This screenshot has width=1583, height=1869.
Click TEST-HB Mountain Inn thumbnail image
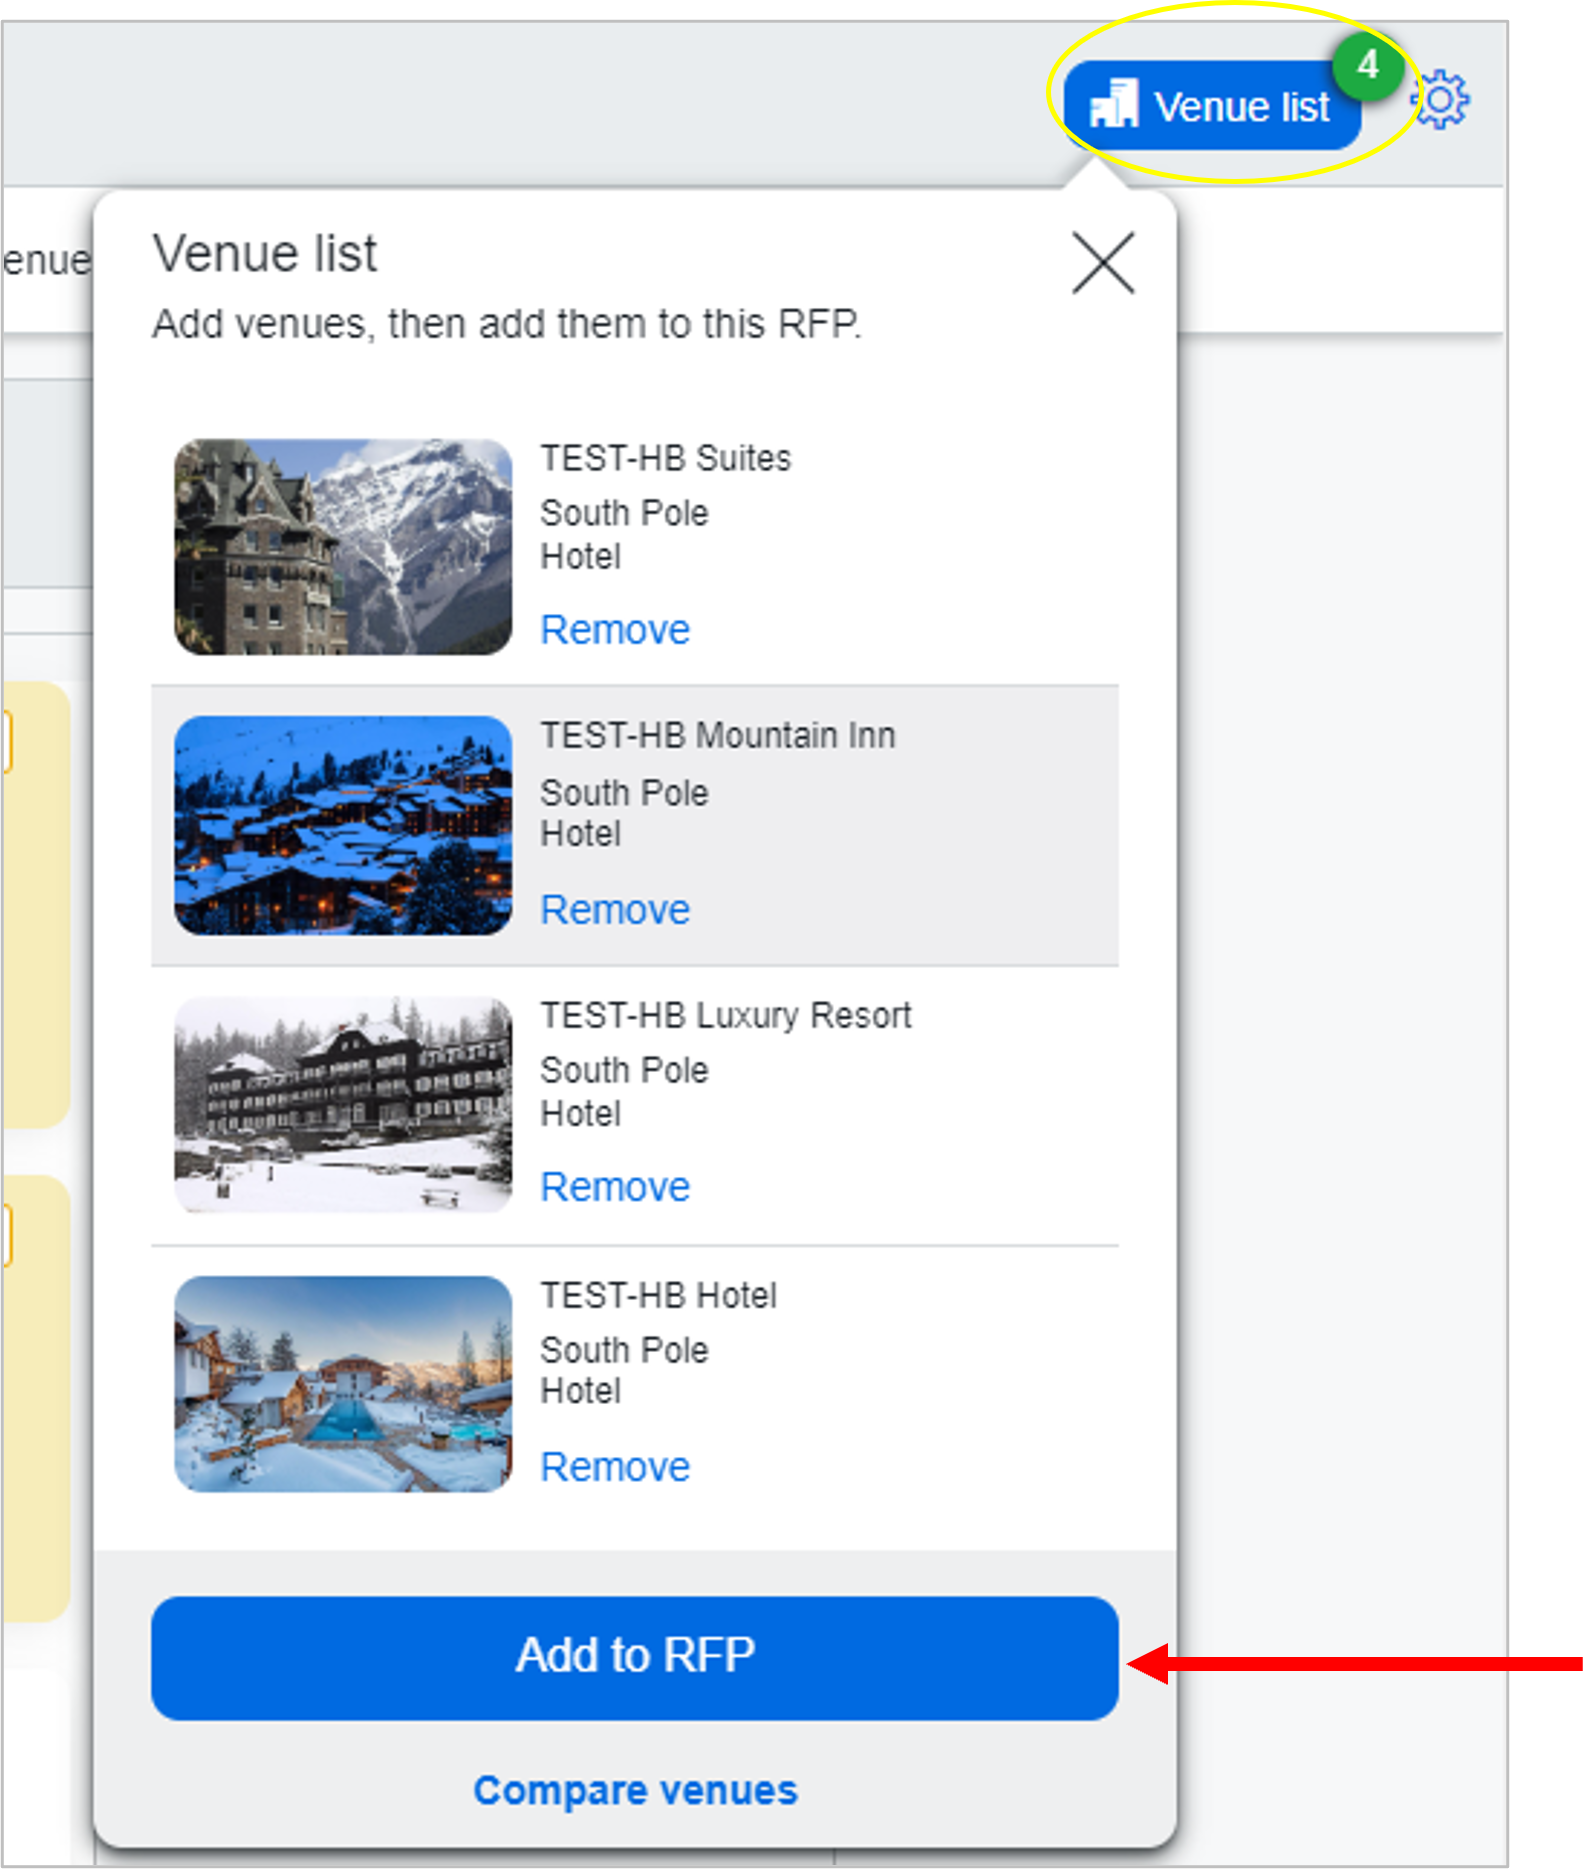pos(343,825)
